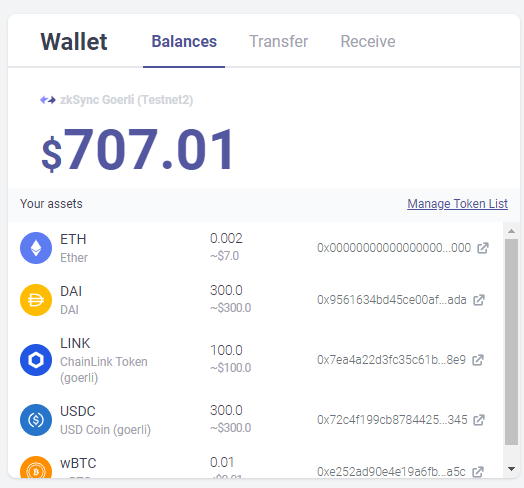Click the ~$7.0 ETH value
Viewport: 524px width, 488px height.
tap(224, 256)
